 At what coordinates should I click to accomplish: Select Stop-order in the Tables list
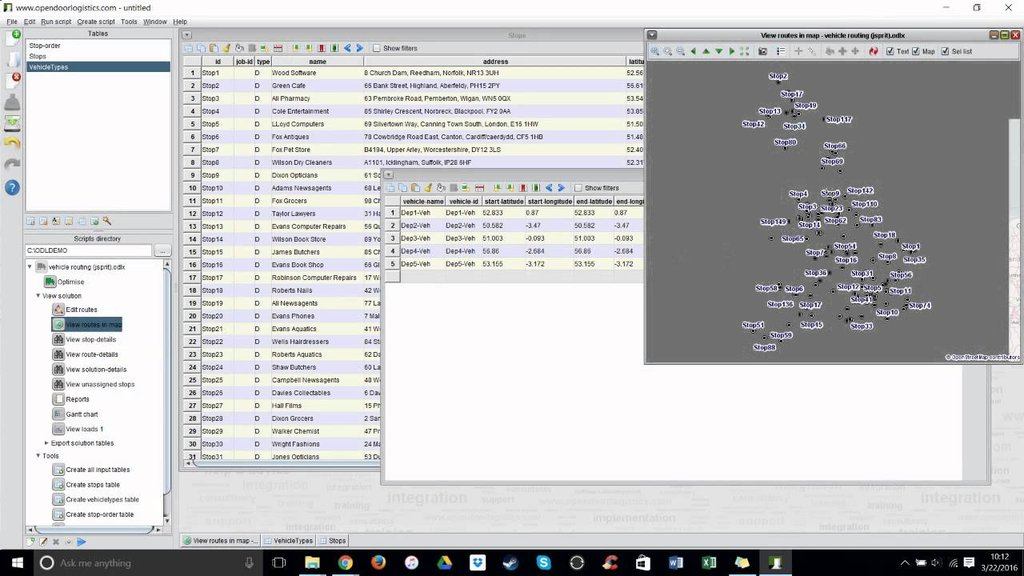pos(45,46)
